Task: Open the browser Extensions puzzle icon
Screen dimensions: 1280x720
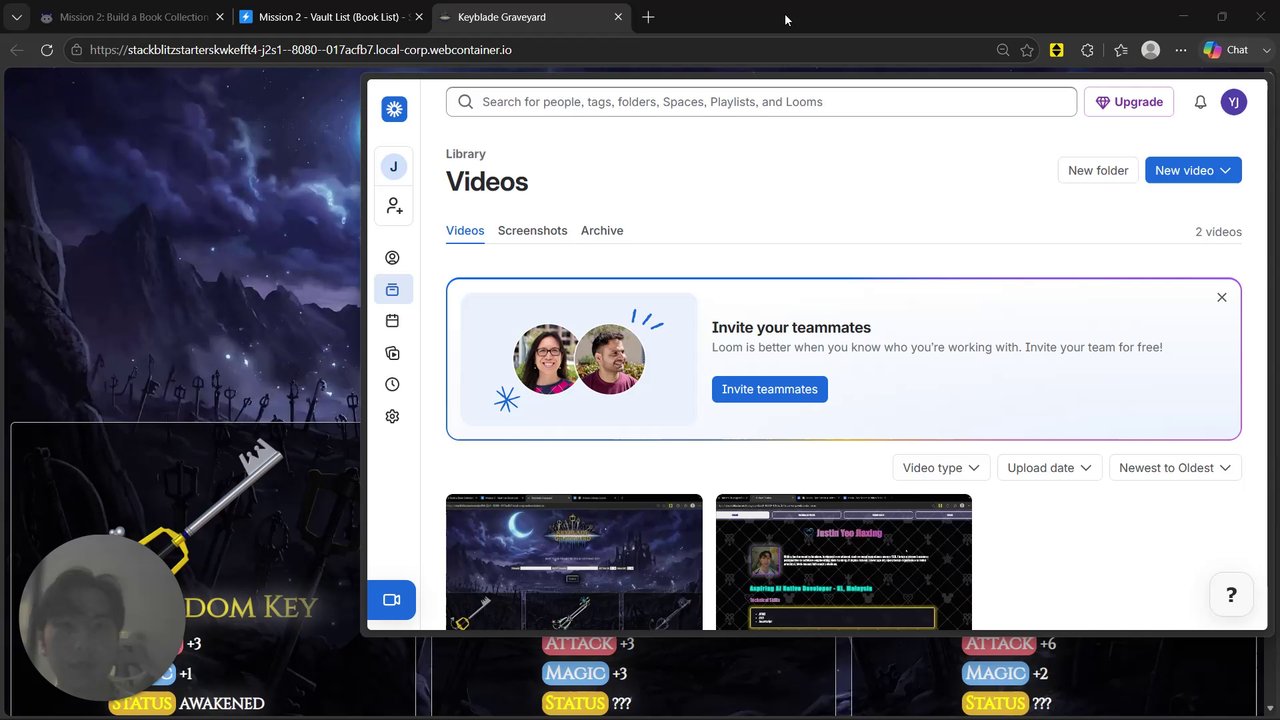Action: click(x=1088, y=50)
